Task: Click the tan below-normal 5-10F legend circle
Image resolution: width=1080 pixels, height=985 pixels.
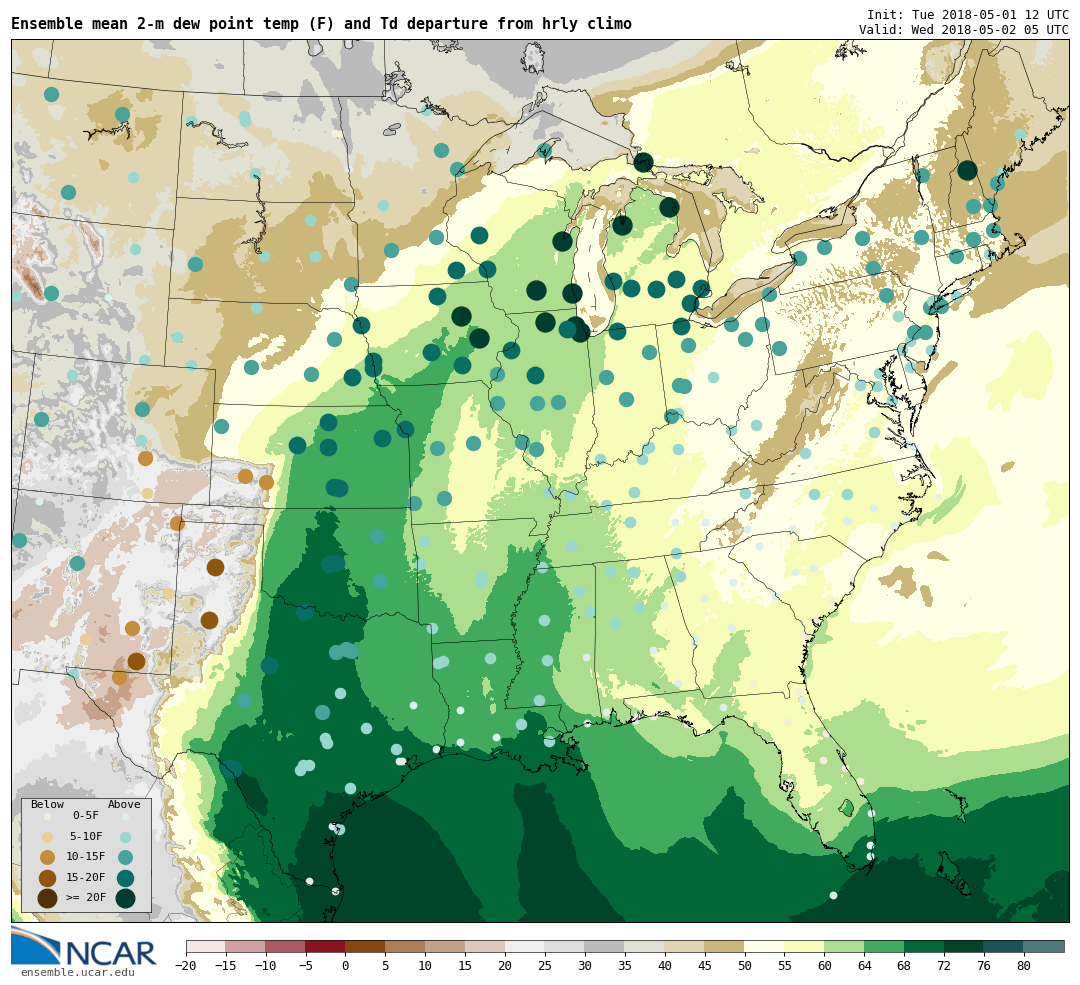Action: 48,838
